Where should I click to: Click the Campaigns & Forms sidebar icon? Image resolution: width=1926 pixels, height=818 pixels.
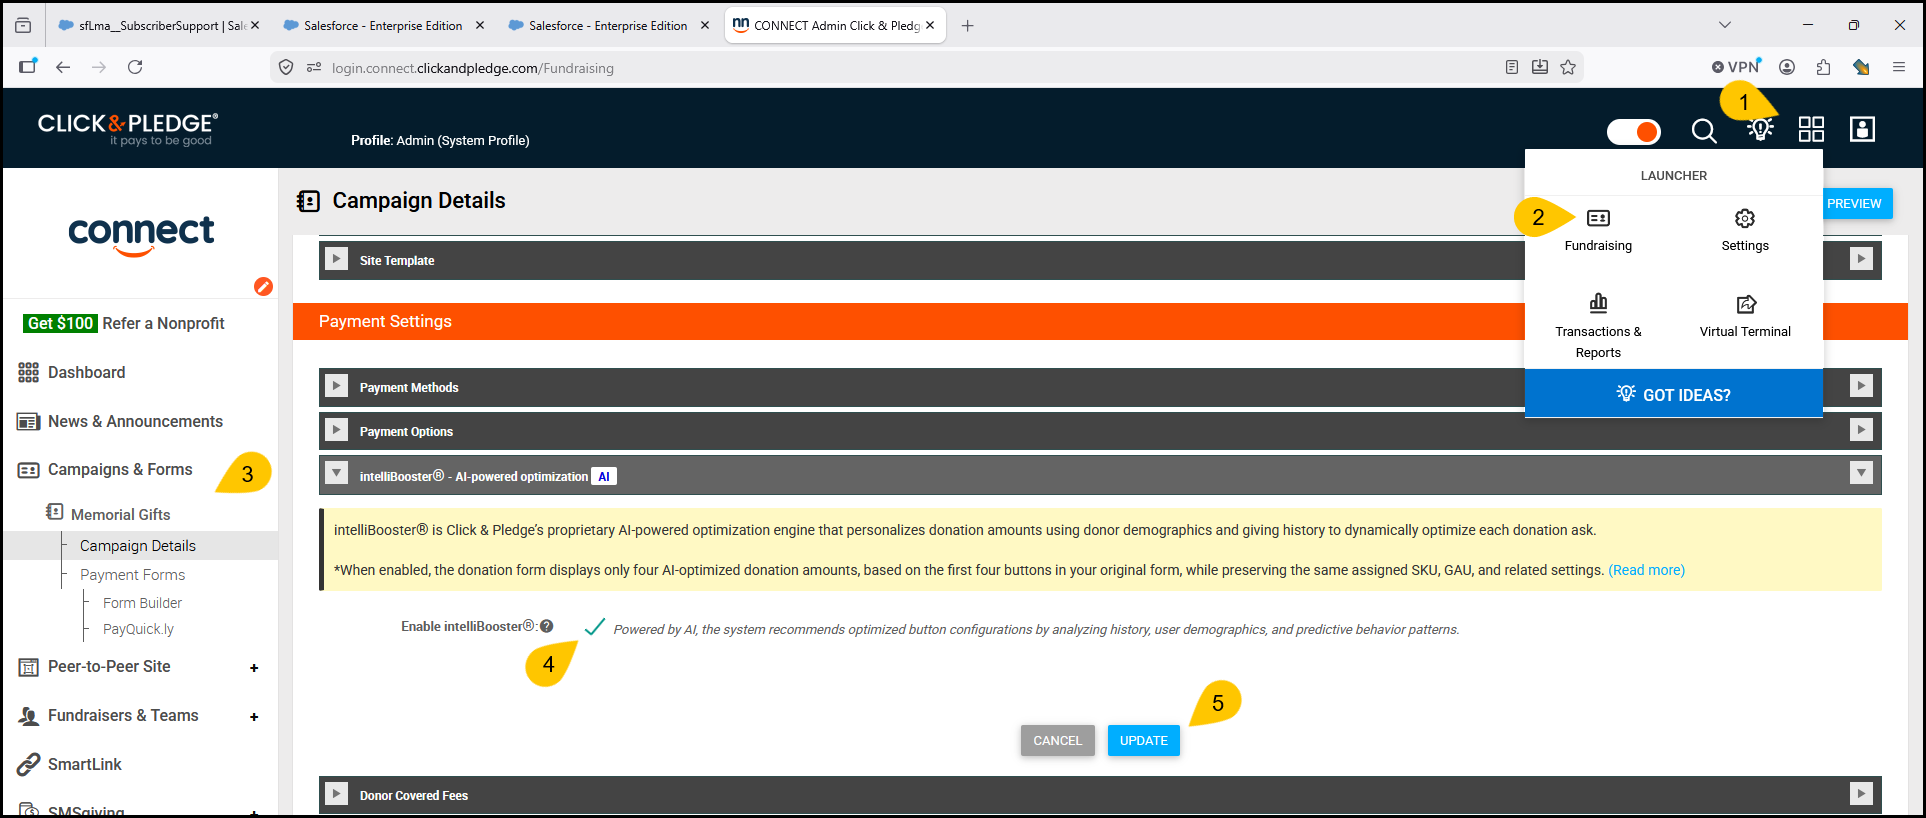28,470
